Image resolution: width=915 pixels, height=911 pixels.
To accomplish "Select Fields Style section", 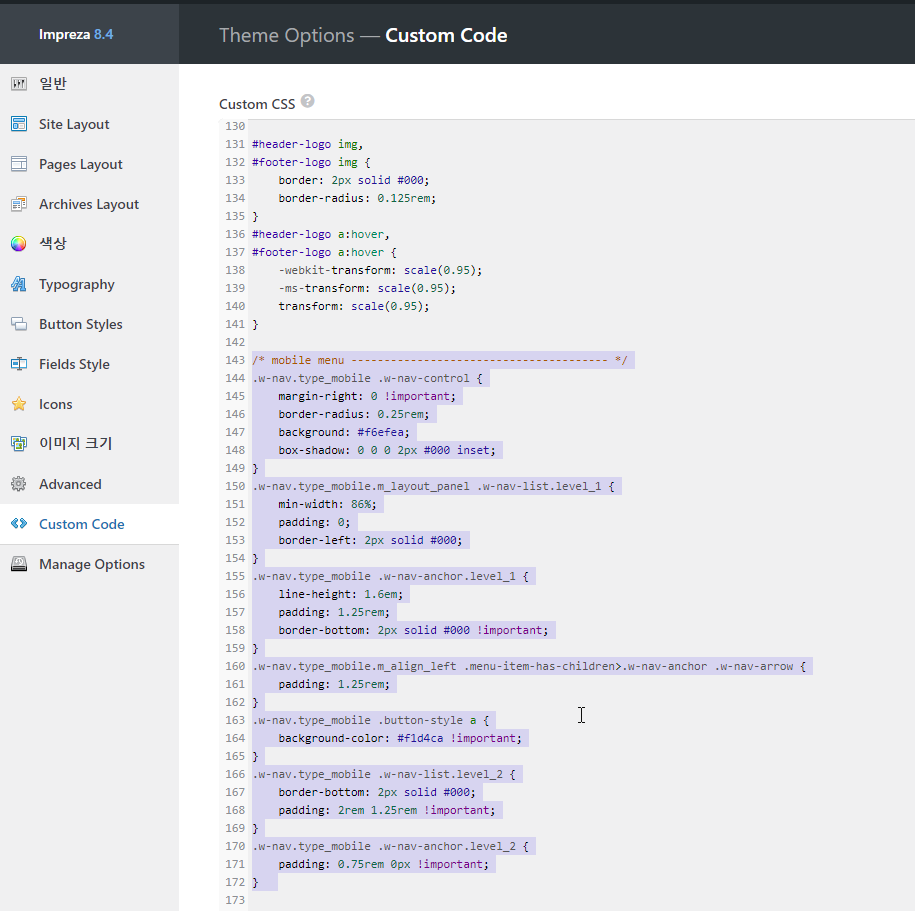I will click(89, 364).
